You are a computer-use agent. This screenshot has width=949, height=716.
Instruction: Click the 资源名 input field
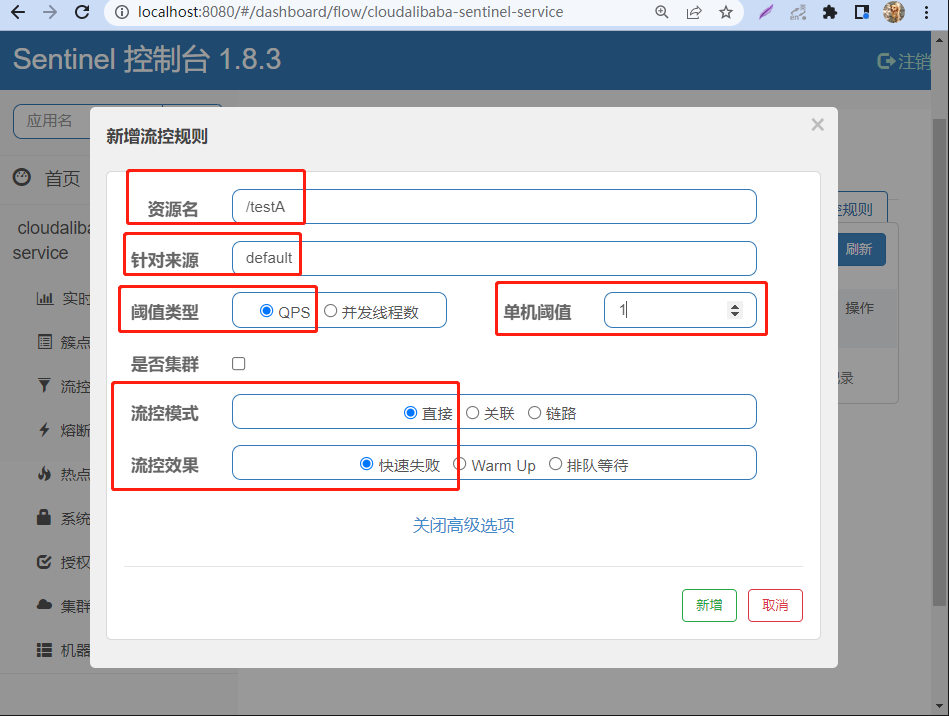coord(494,206)
